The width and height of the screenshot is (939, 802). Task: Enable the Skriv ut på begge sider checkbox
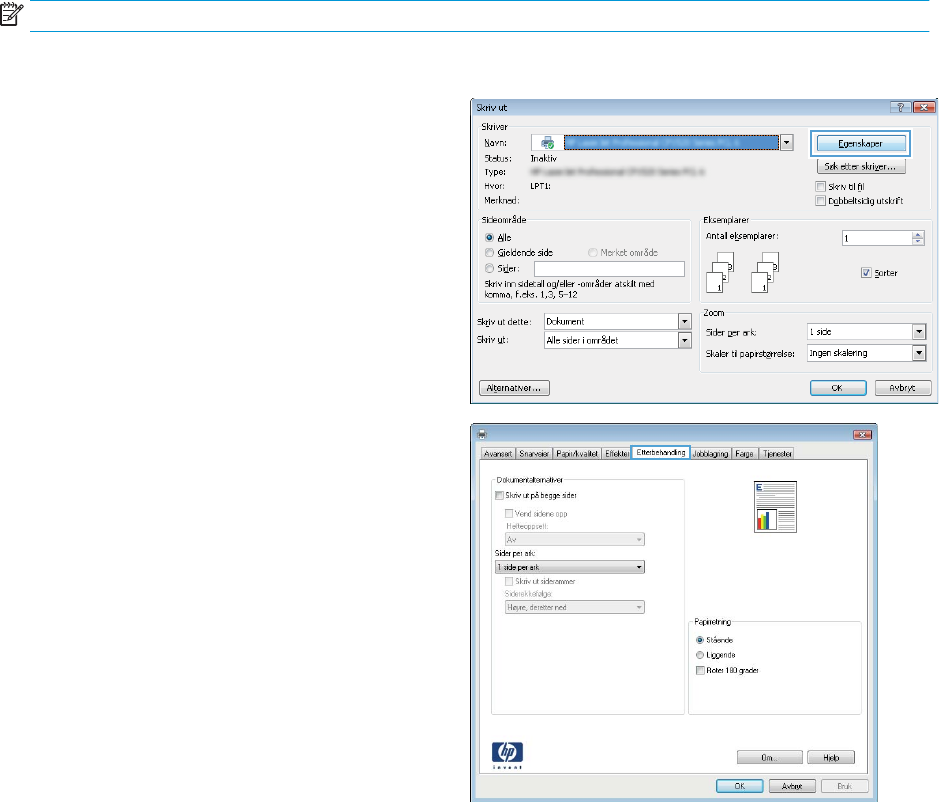pos(501,495)
